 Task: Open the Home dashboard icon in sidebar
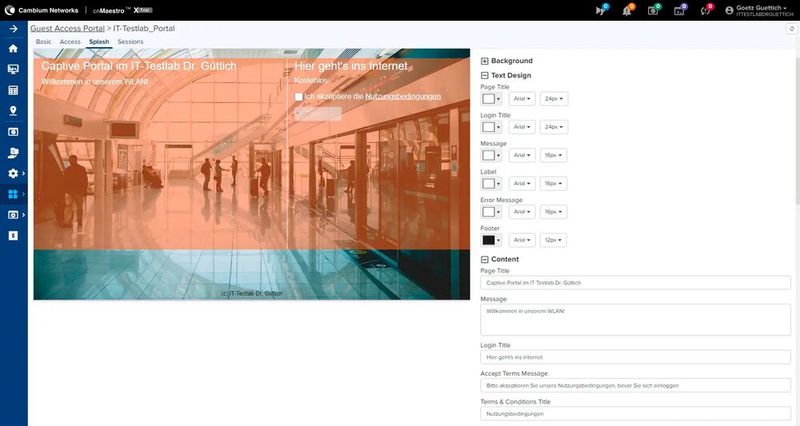tap(13, 48)
